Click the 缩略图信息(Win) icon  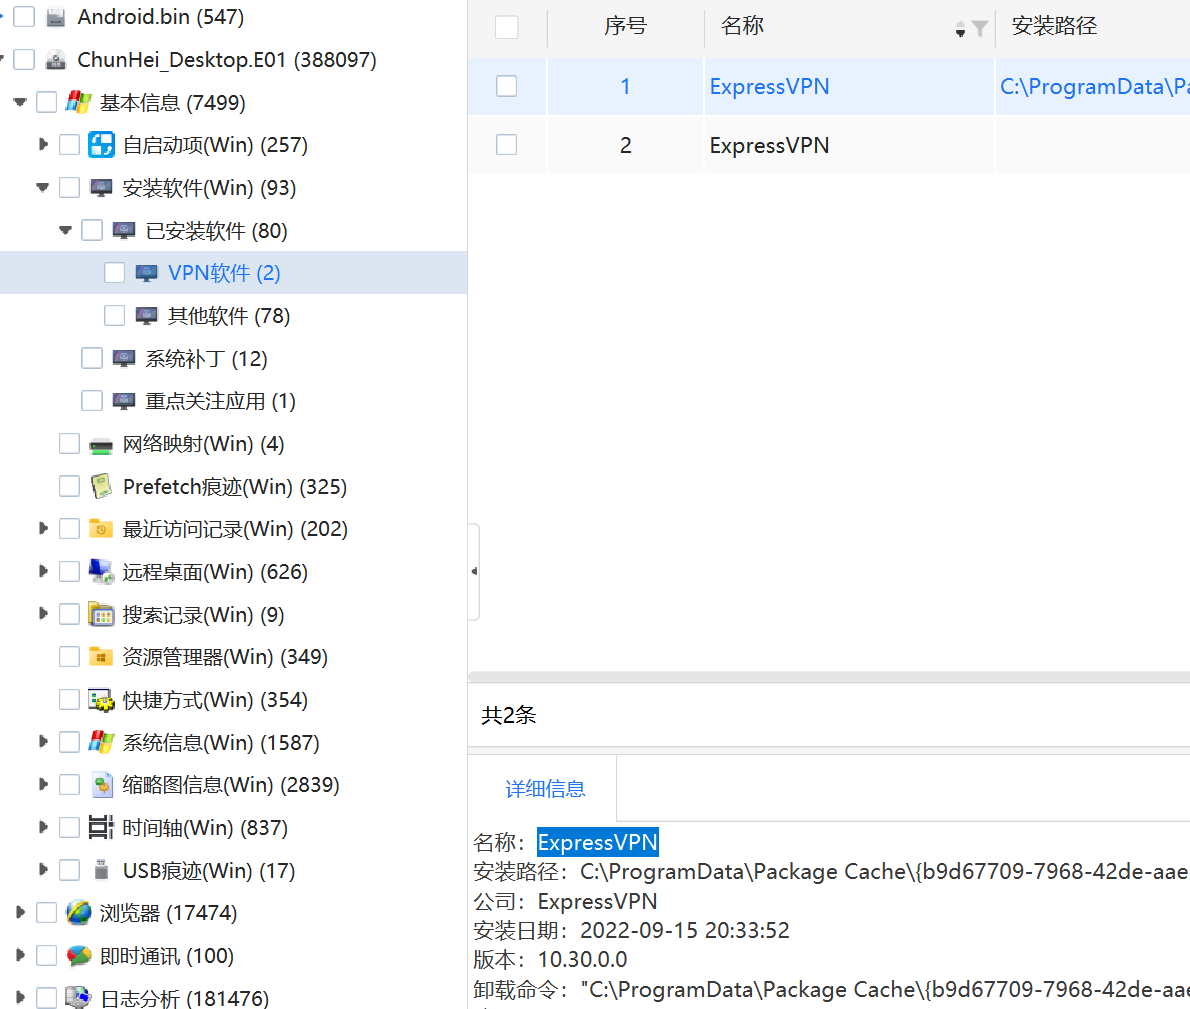point(102,784)
